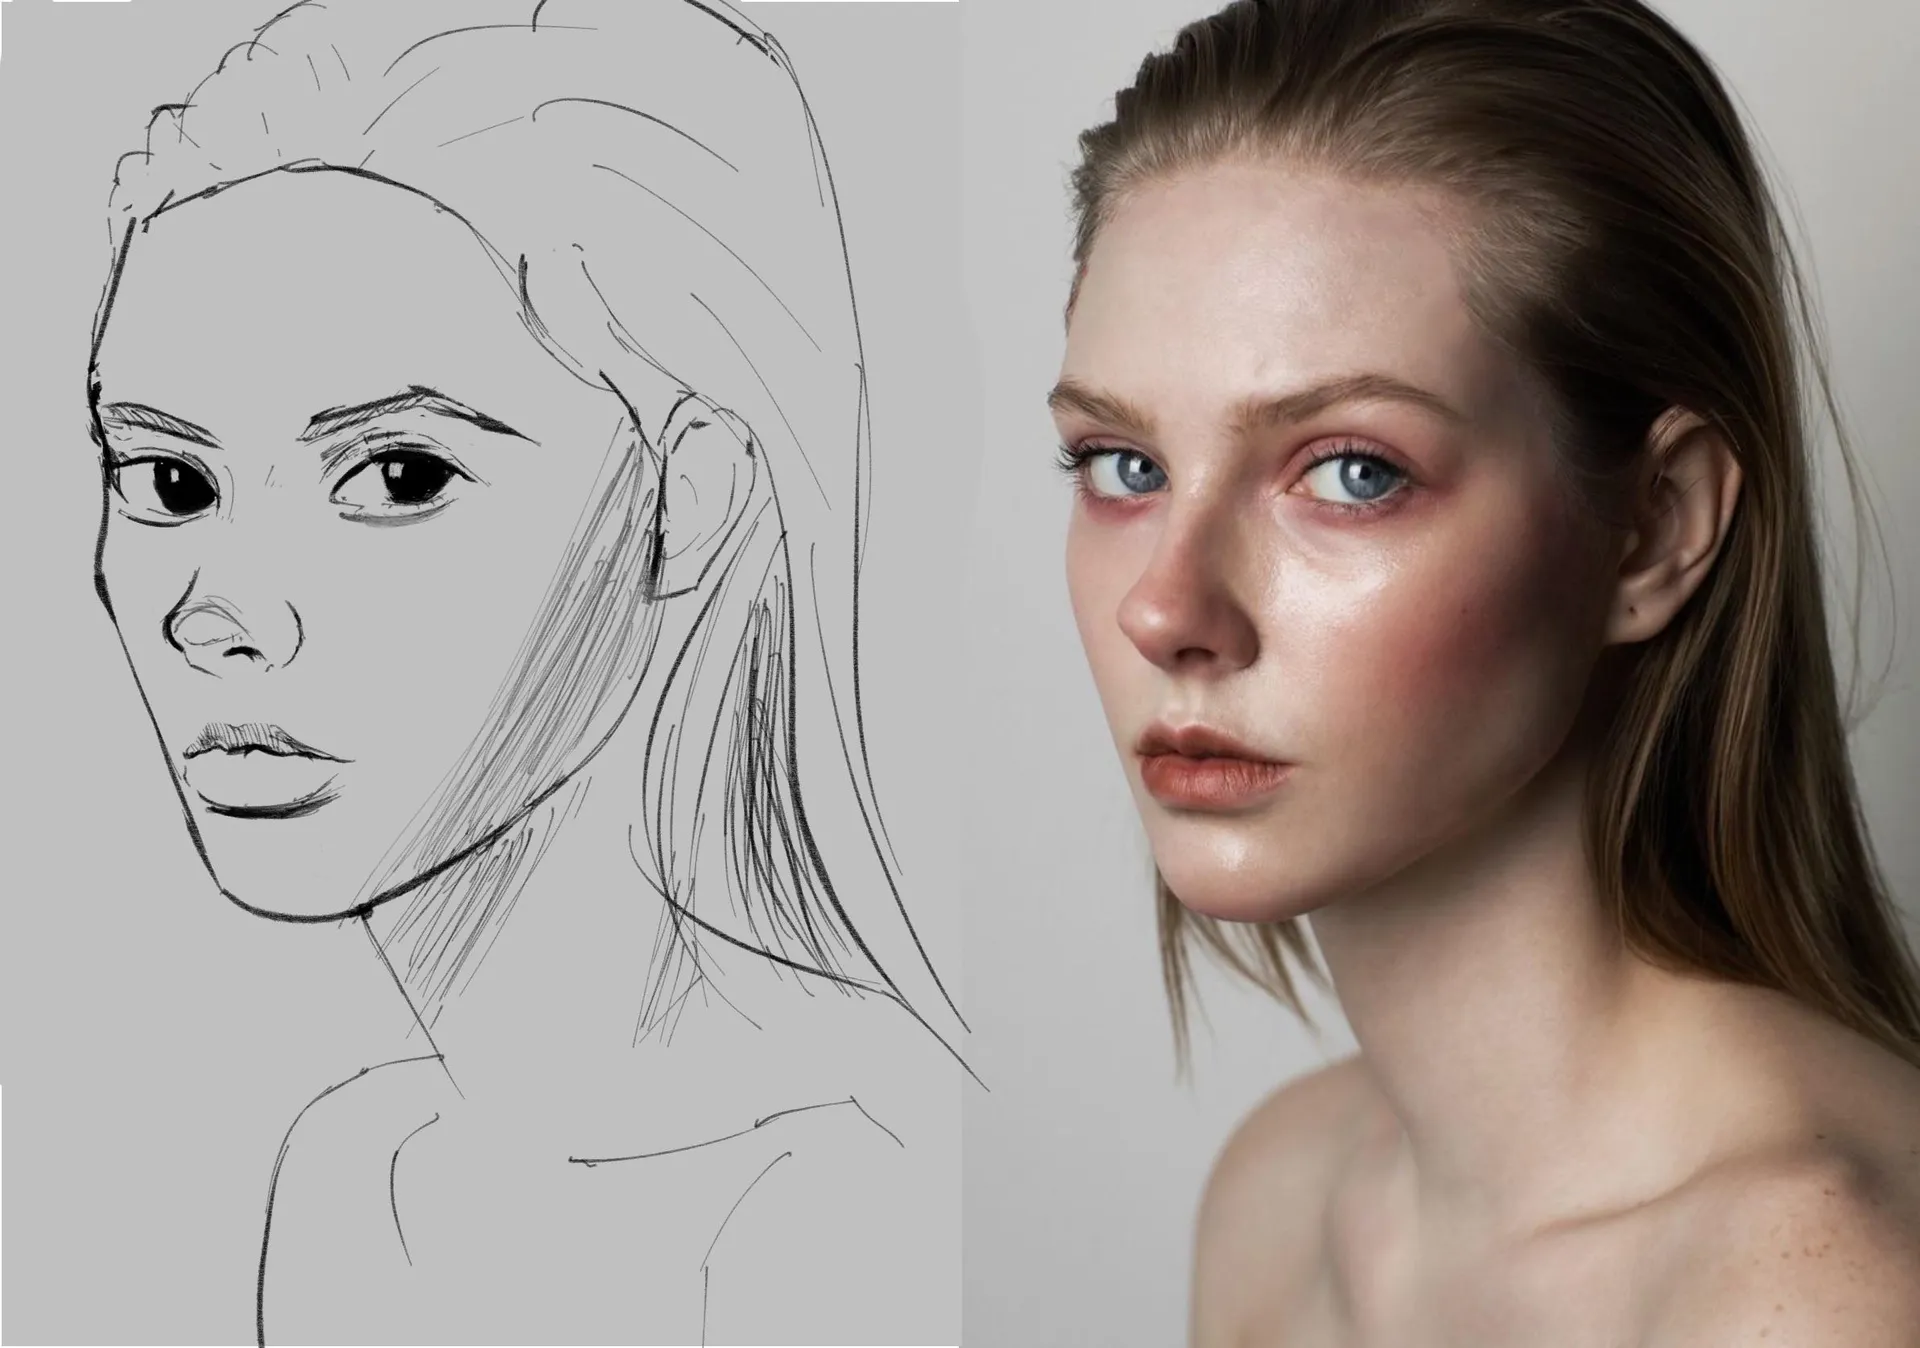Select the reference photo of the woman

1440,674
